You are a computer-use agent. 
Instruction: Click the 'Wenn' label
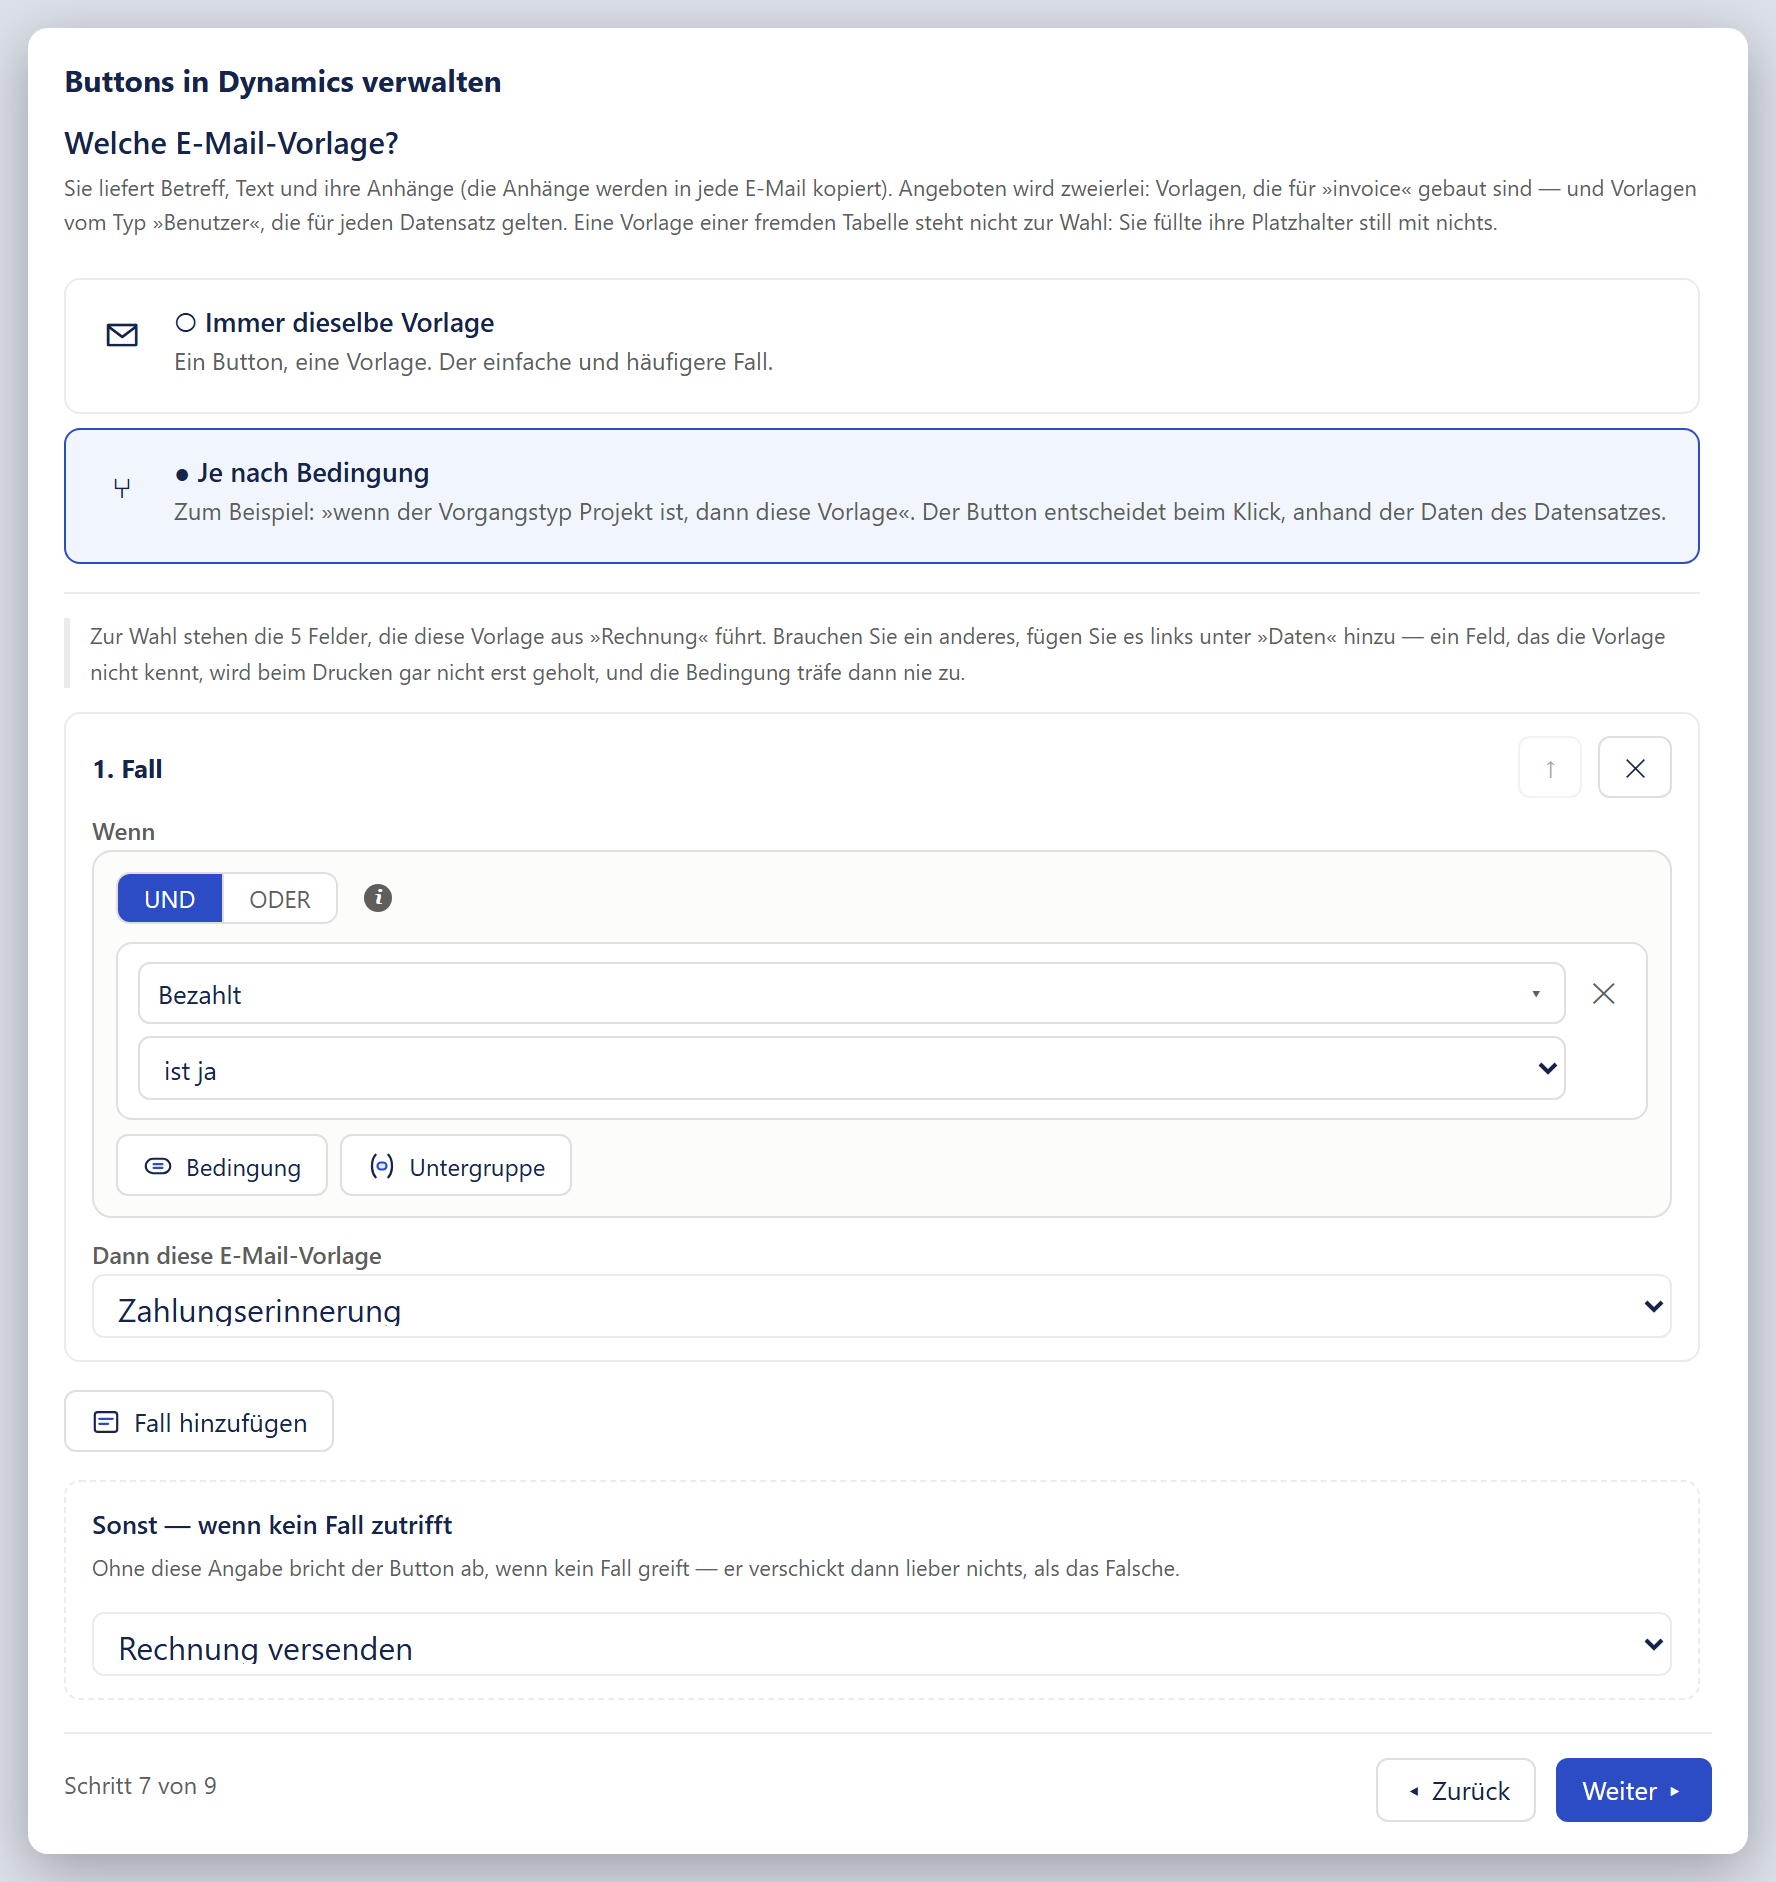[x=124, y=832]
